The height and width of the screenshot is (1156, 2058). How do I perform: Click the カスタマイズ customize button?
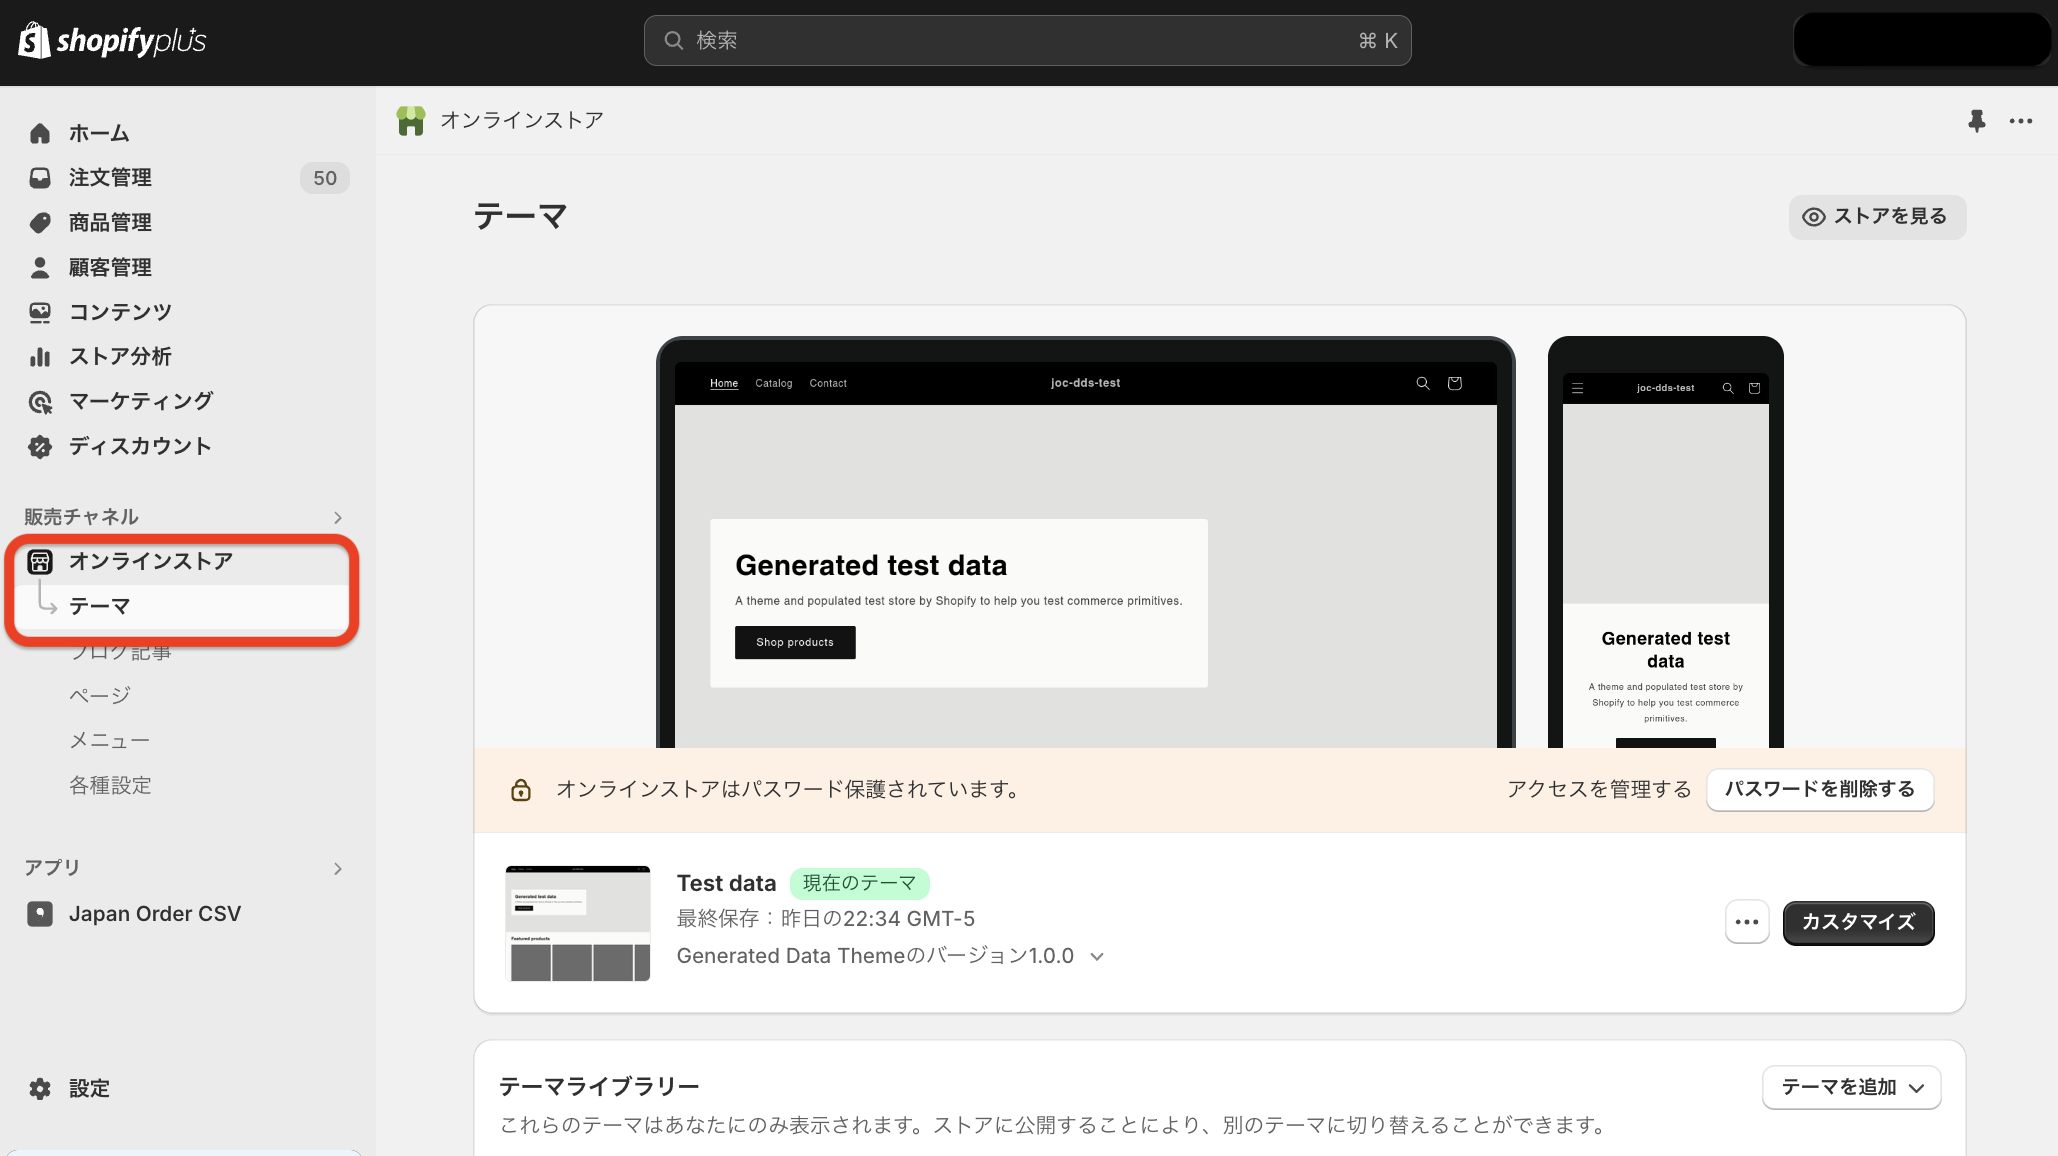[x=1858, y=922]
